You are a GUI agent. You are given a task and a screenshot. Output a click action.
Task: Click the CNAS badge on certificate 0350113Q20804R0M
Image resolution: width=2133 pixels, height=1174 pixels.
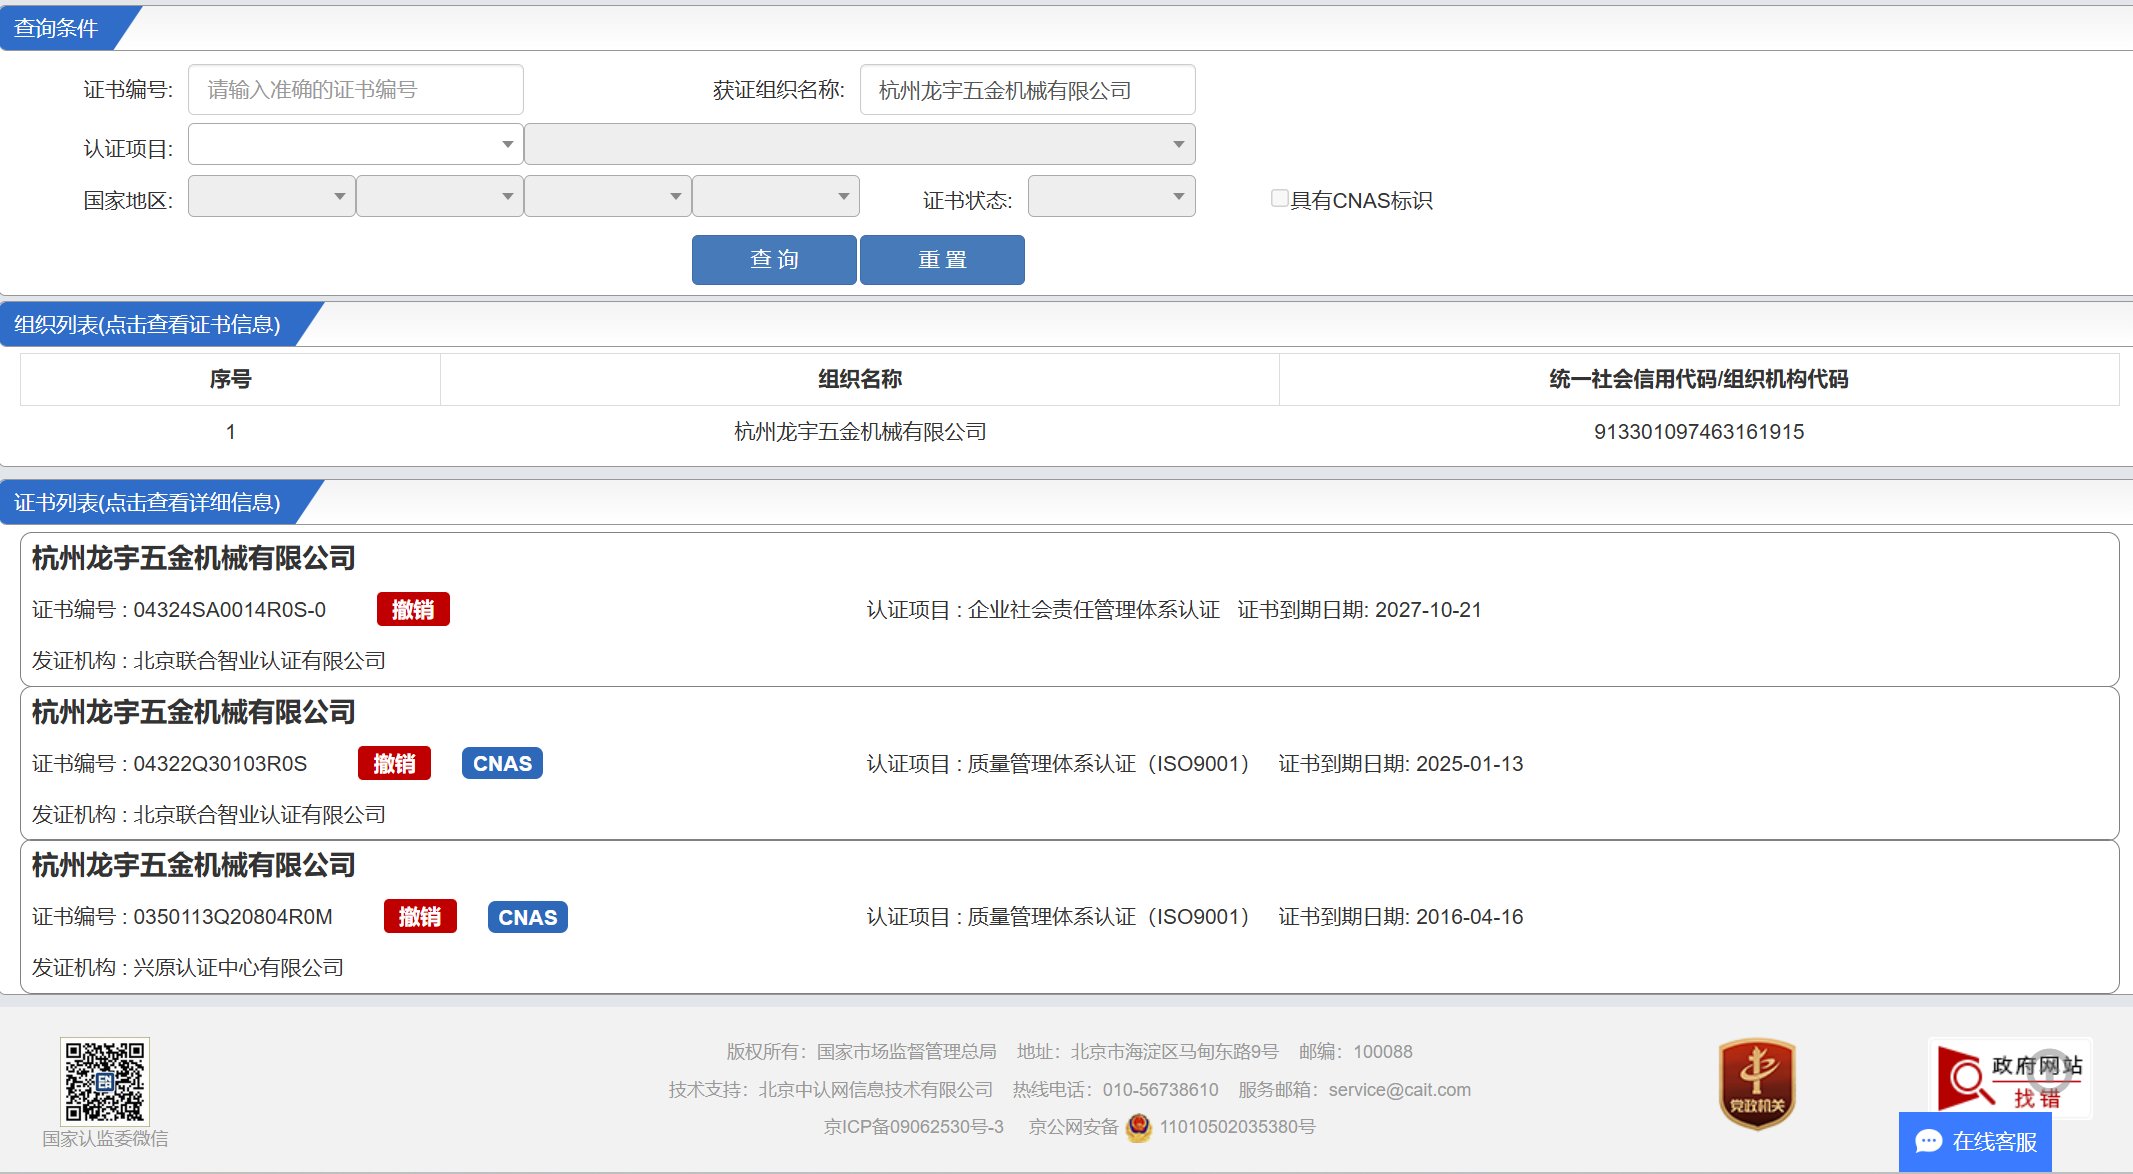pyautogui.click(x=527, y=917)
